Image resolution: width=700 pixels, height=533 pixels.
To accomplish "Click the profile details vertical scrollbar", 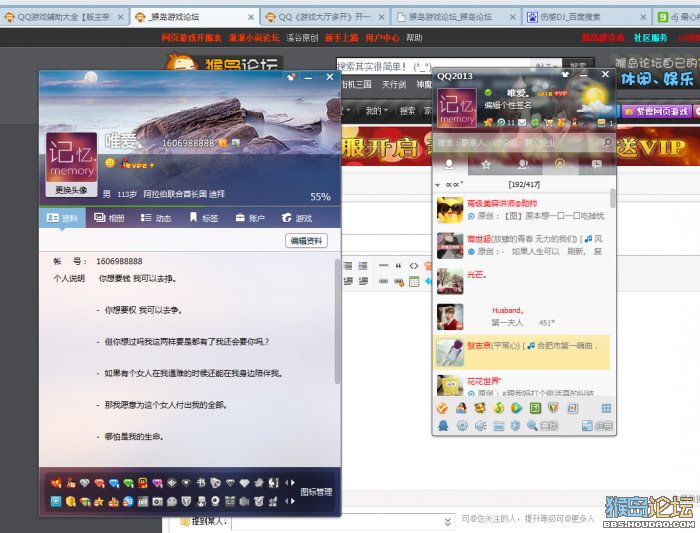I will pyautogui.click(x=337, y=321).
